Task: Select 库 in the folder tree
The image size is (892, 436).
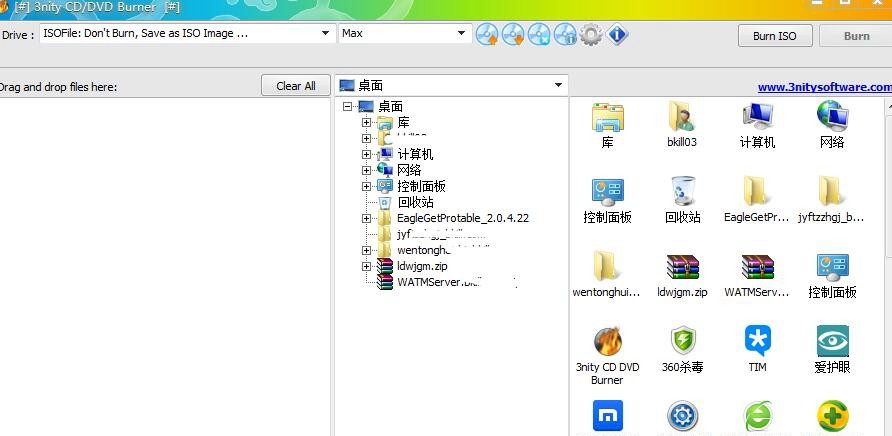Action: pos(403,122)
